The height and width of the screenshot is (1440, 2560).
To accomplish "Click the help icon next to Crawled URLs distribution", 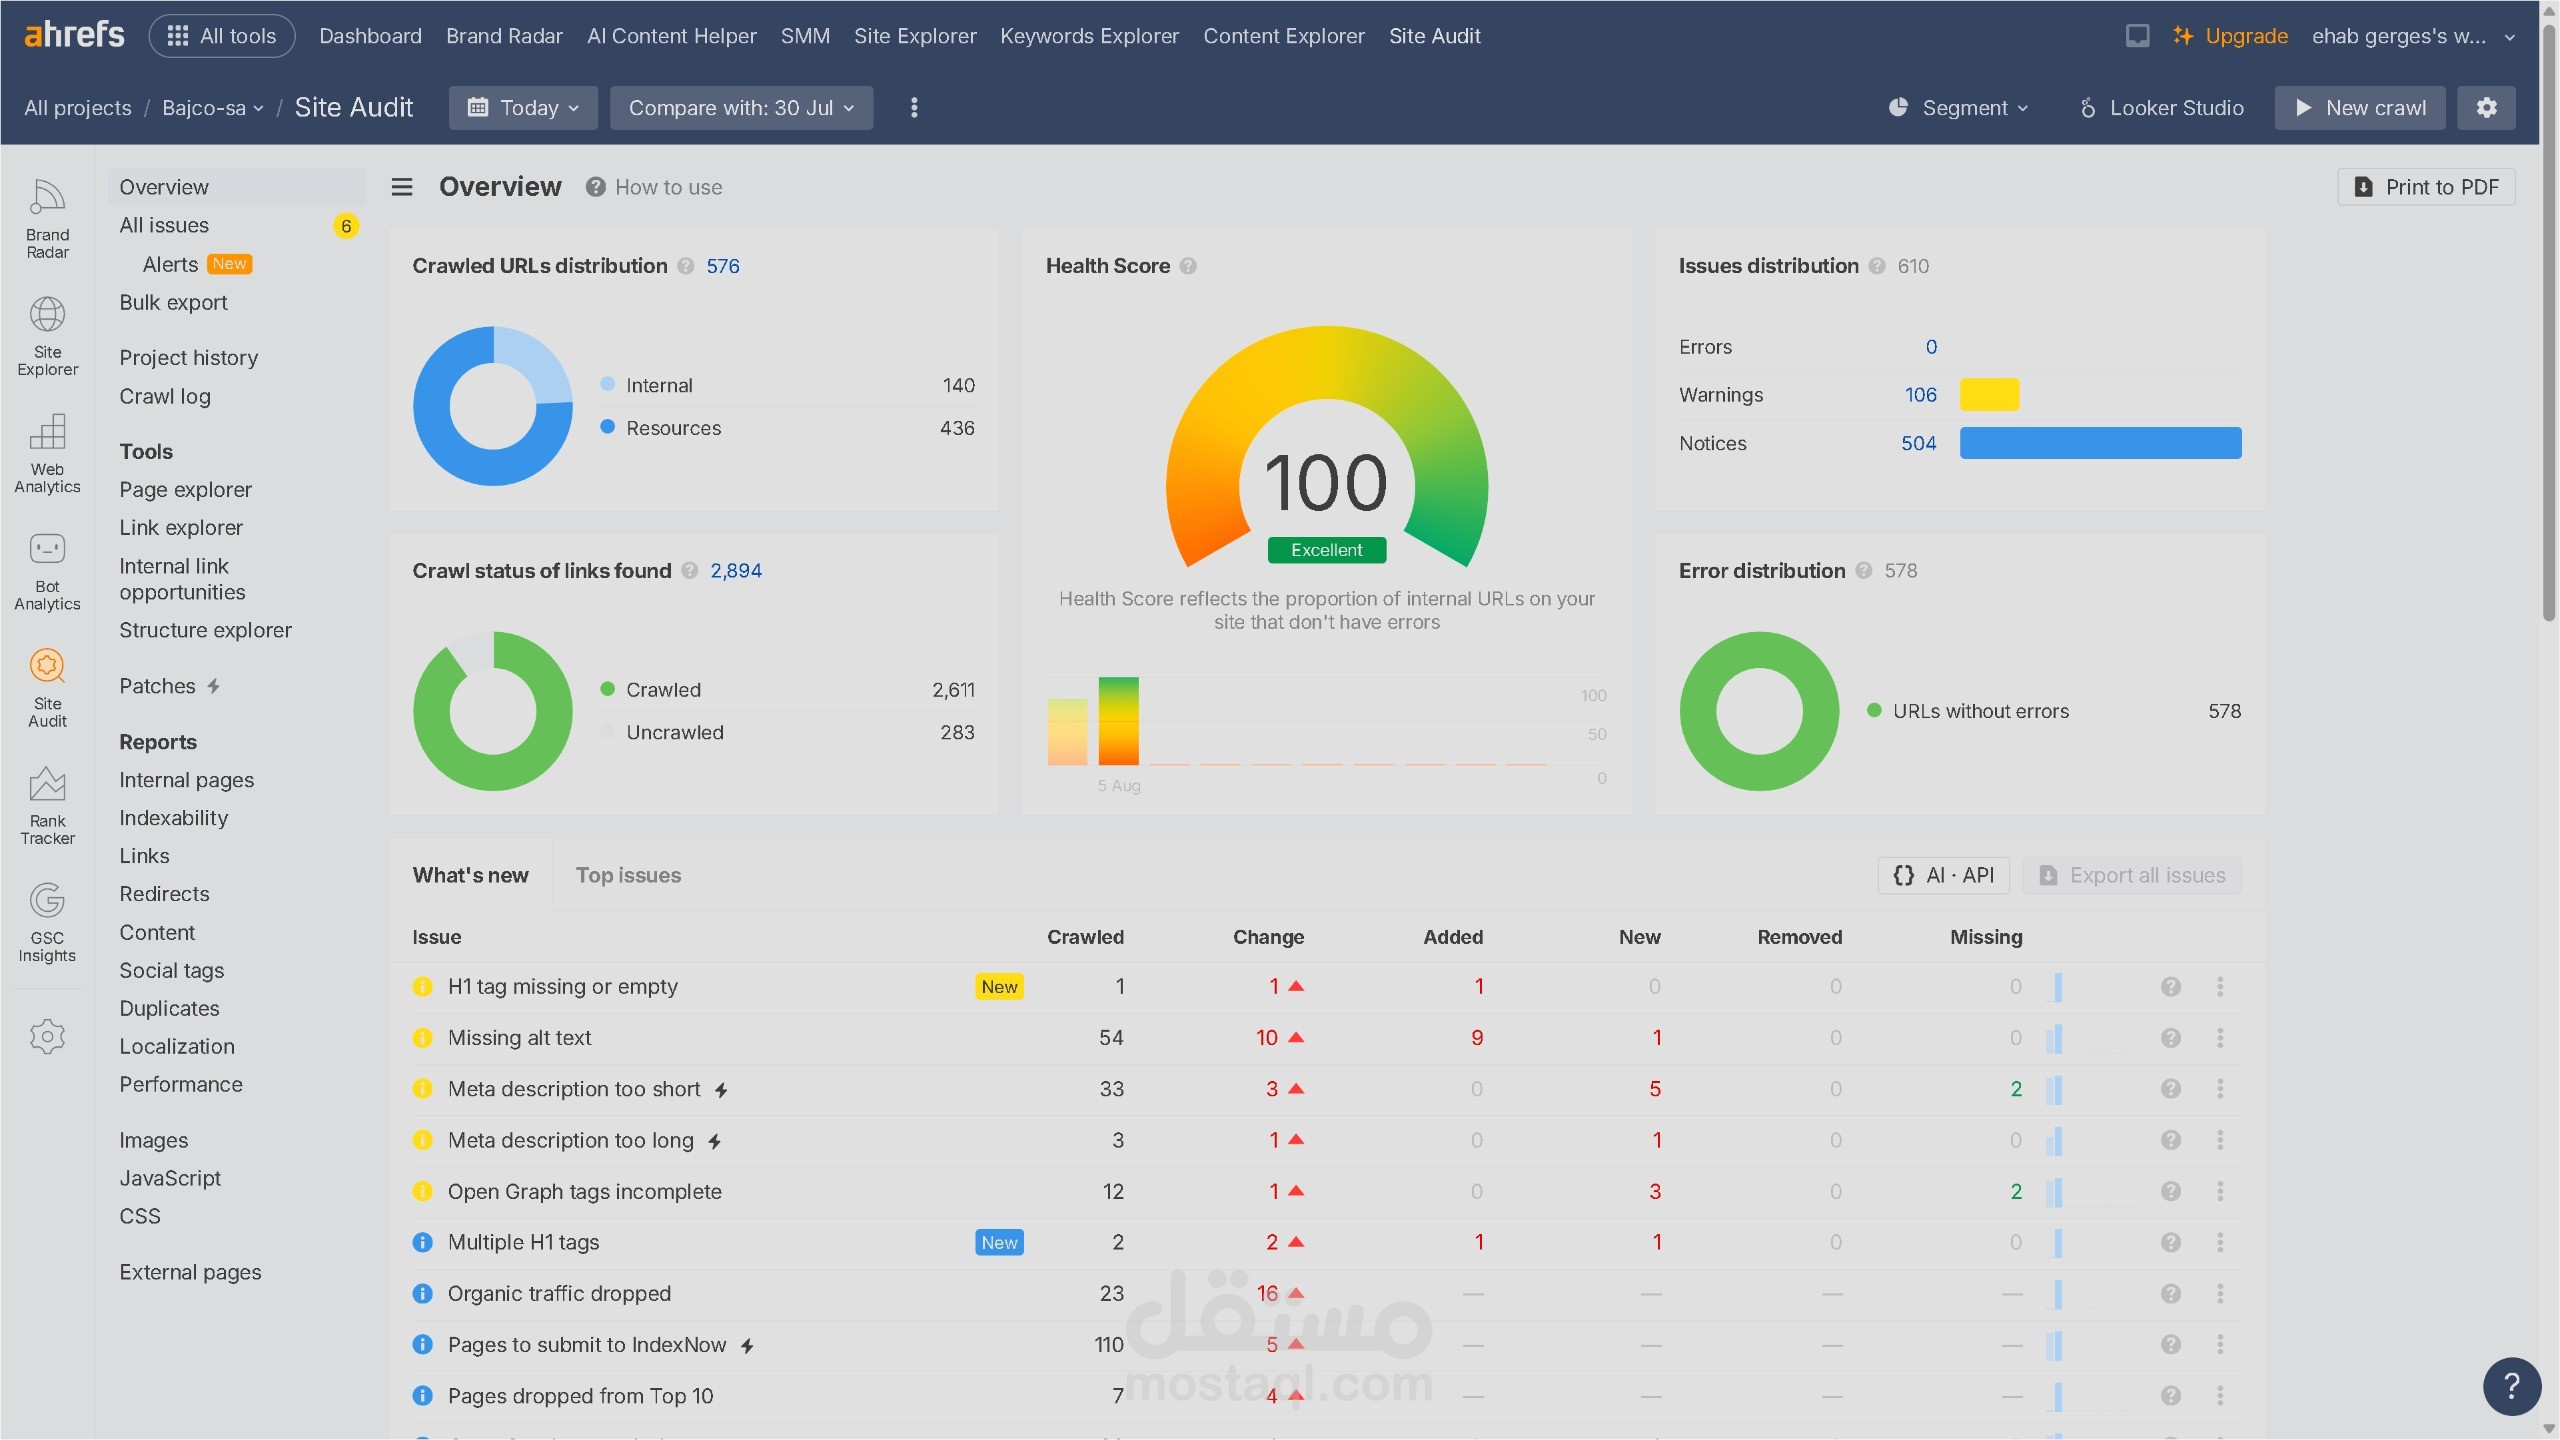I will point(685,266).
